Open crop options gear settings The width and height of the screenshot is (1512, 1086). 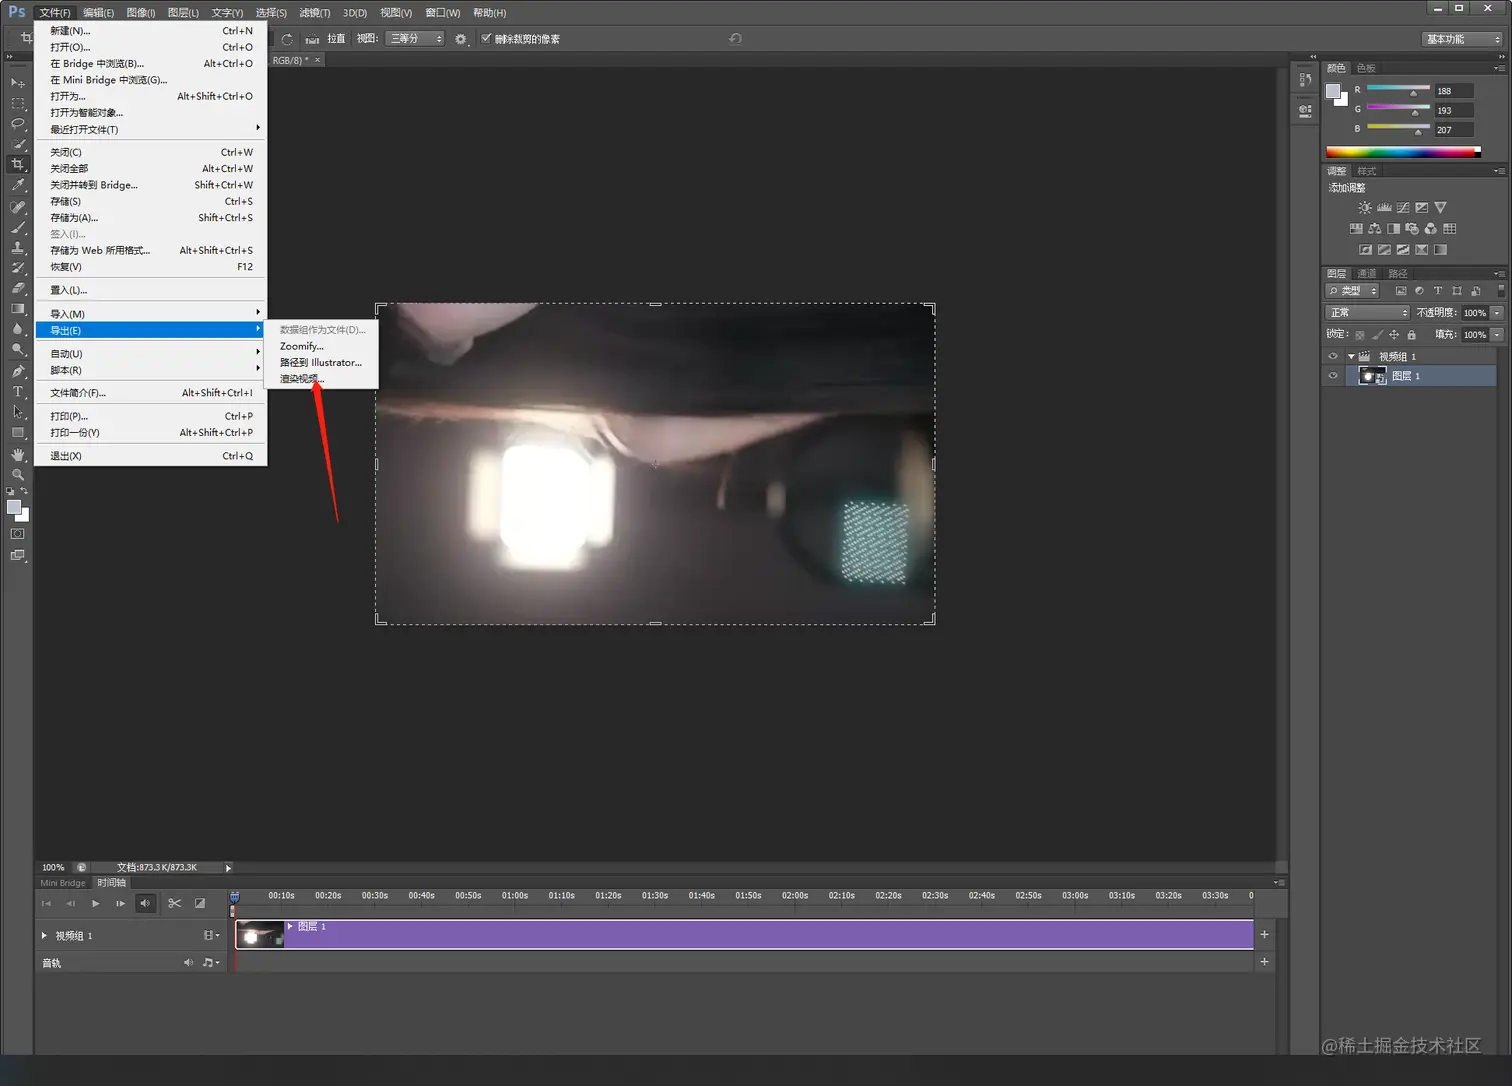click(461, 39)
